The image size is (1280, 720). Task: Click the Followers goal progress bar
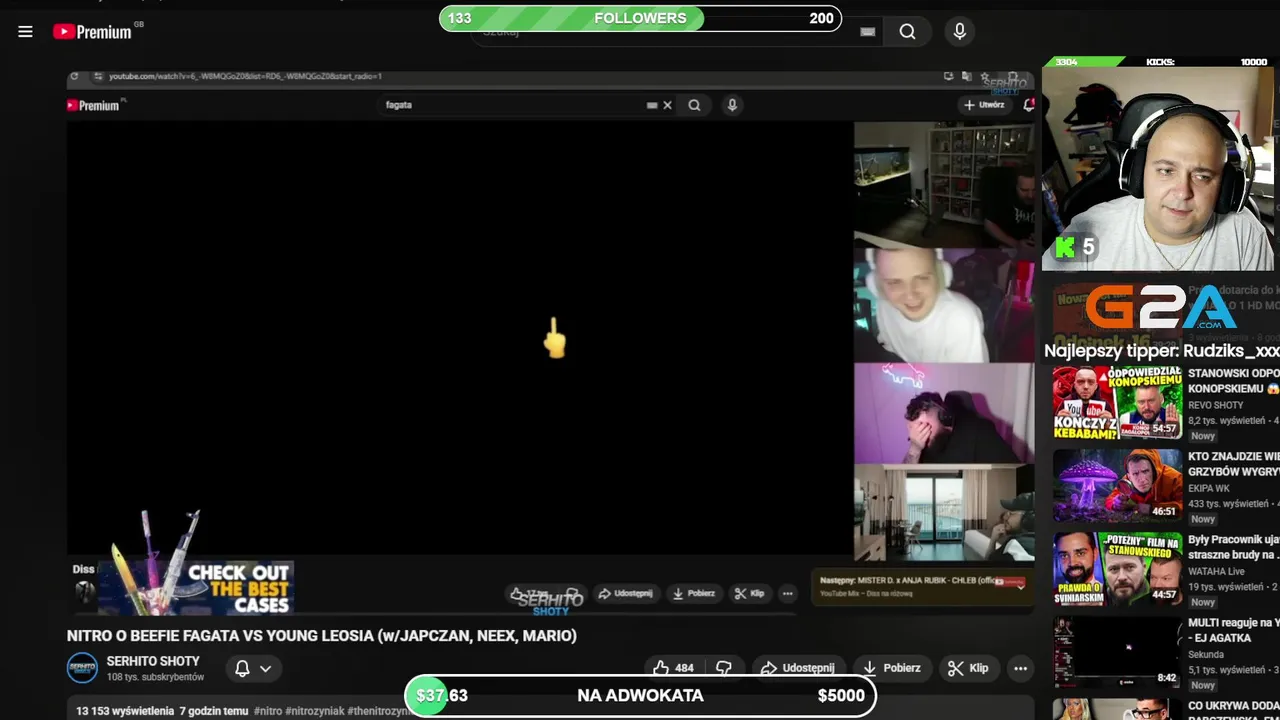pyautogui.click(x=640, y=18)
